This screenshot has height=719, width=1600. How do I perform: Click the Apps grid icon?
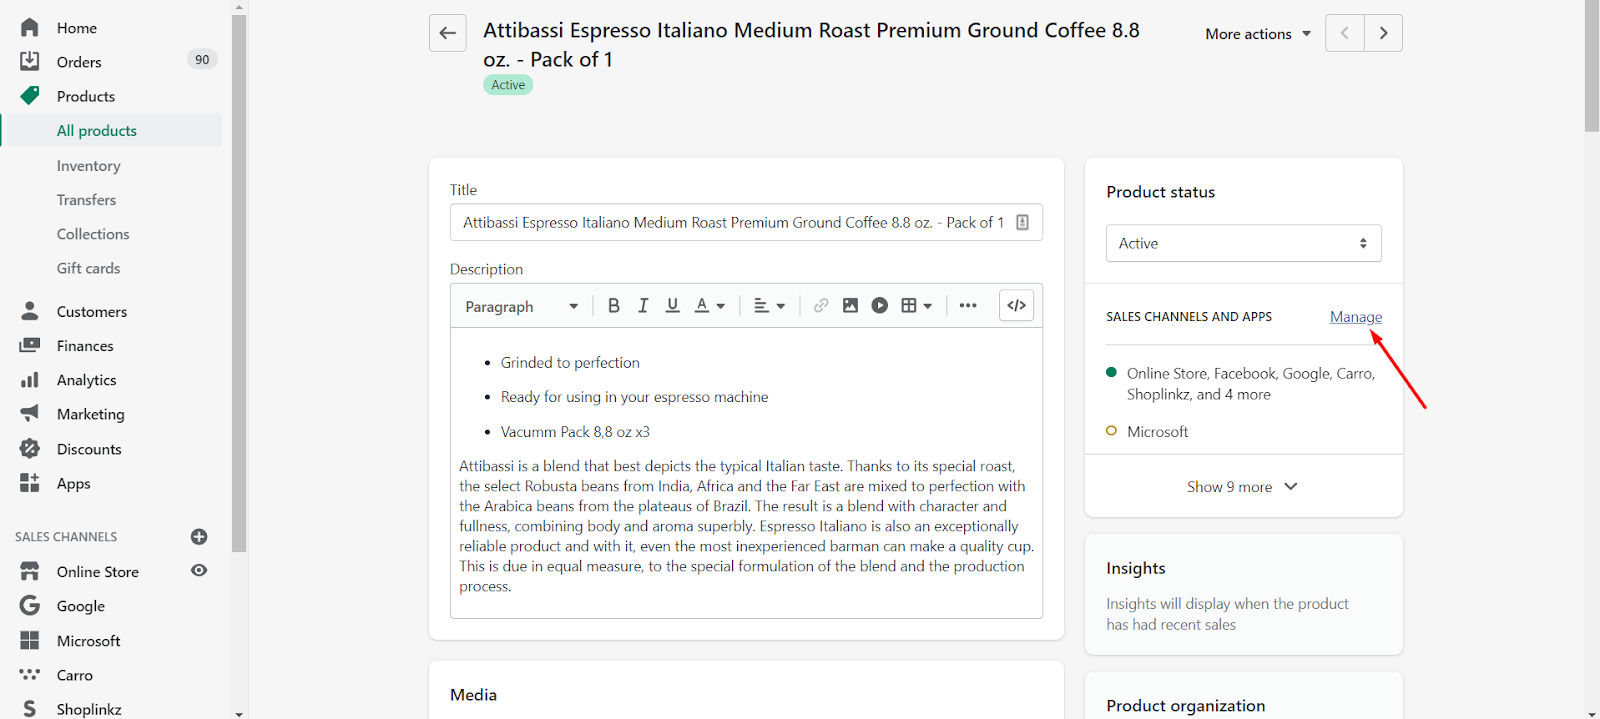[30, 483]
